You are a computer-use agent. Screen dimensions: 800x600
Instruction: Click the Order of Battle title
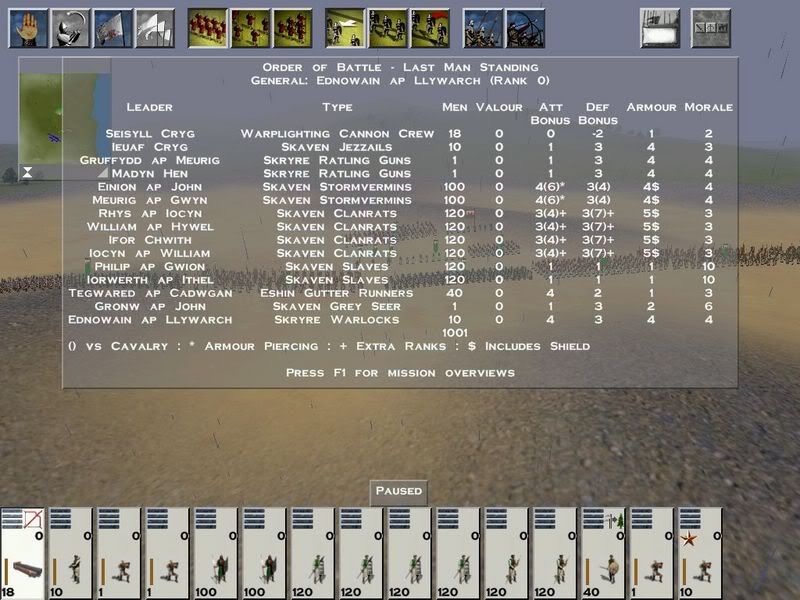(x=401, y=67)
